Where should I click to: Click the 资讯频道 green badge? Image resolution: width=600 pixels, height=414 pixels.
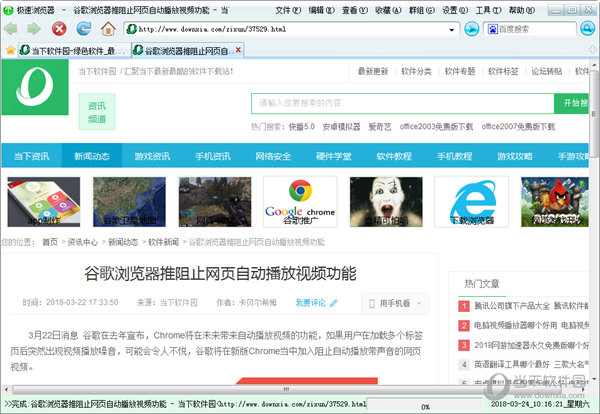point(97,112)
